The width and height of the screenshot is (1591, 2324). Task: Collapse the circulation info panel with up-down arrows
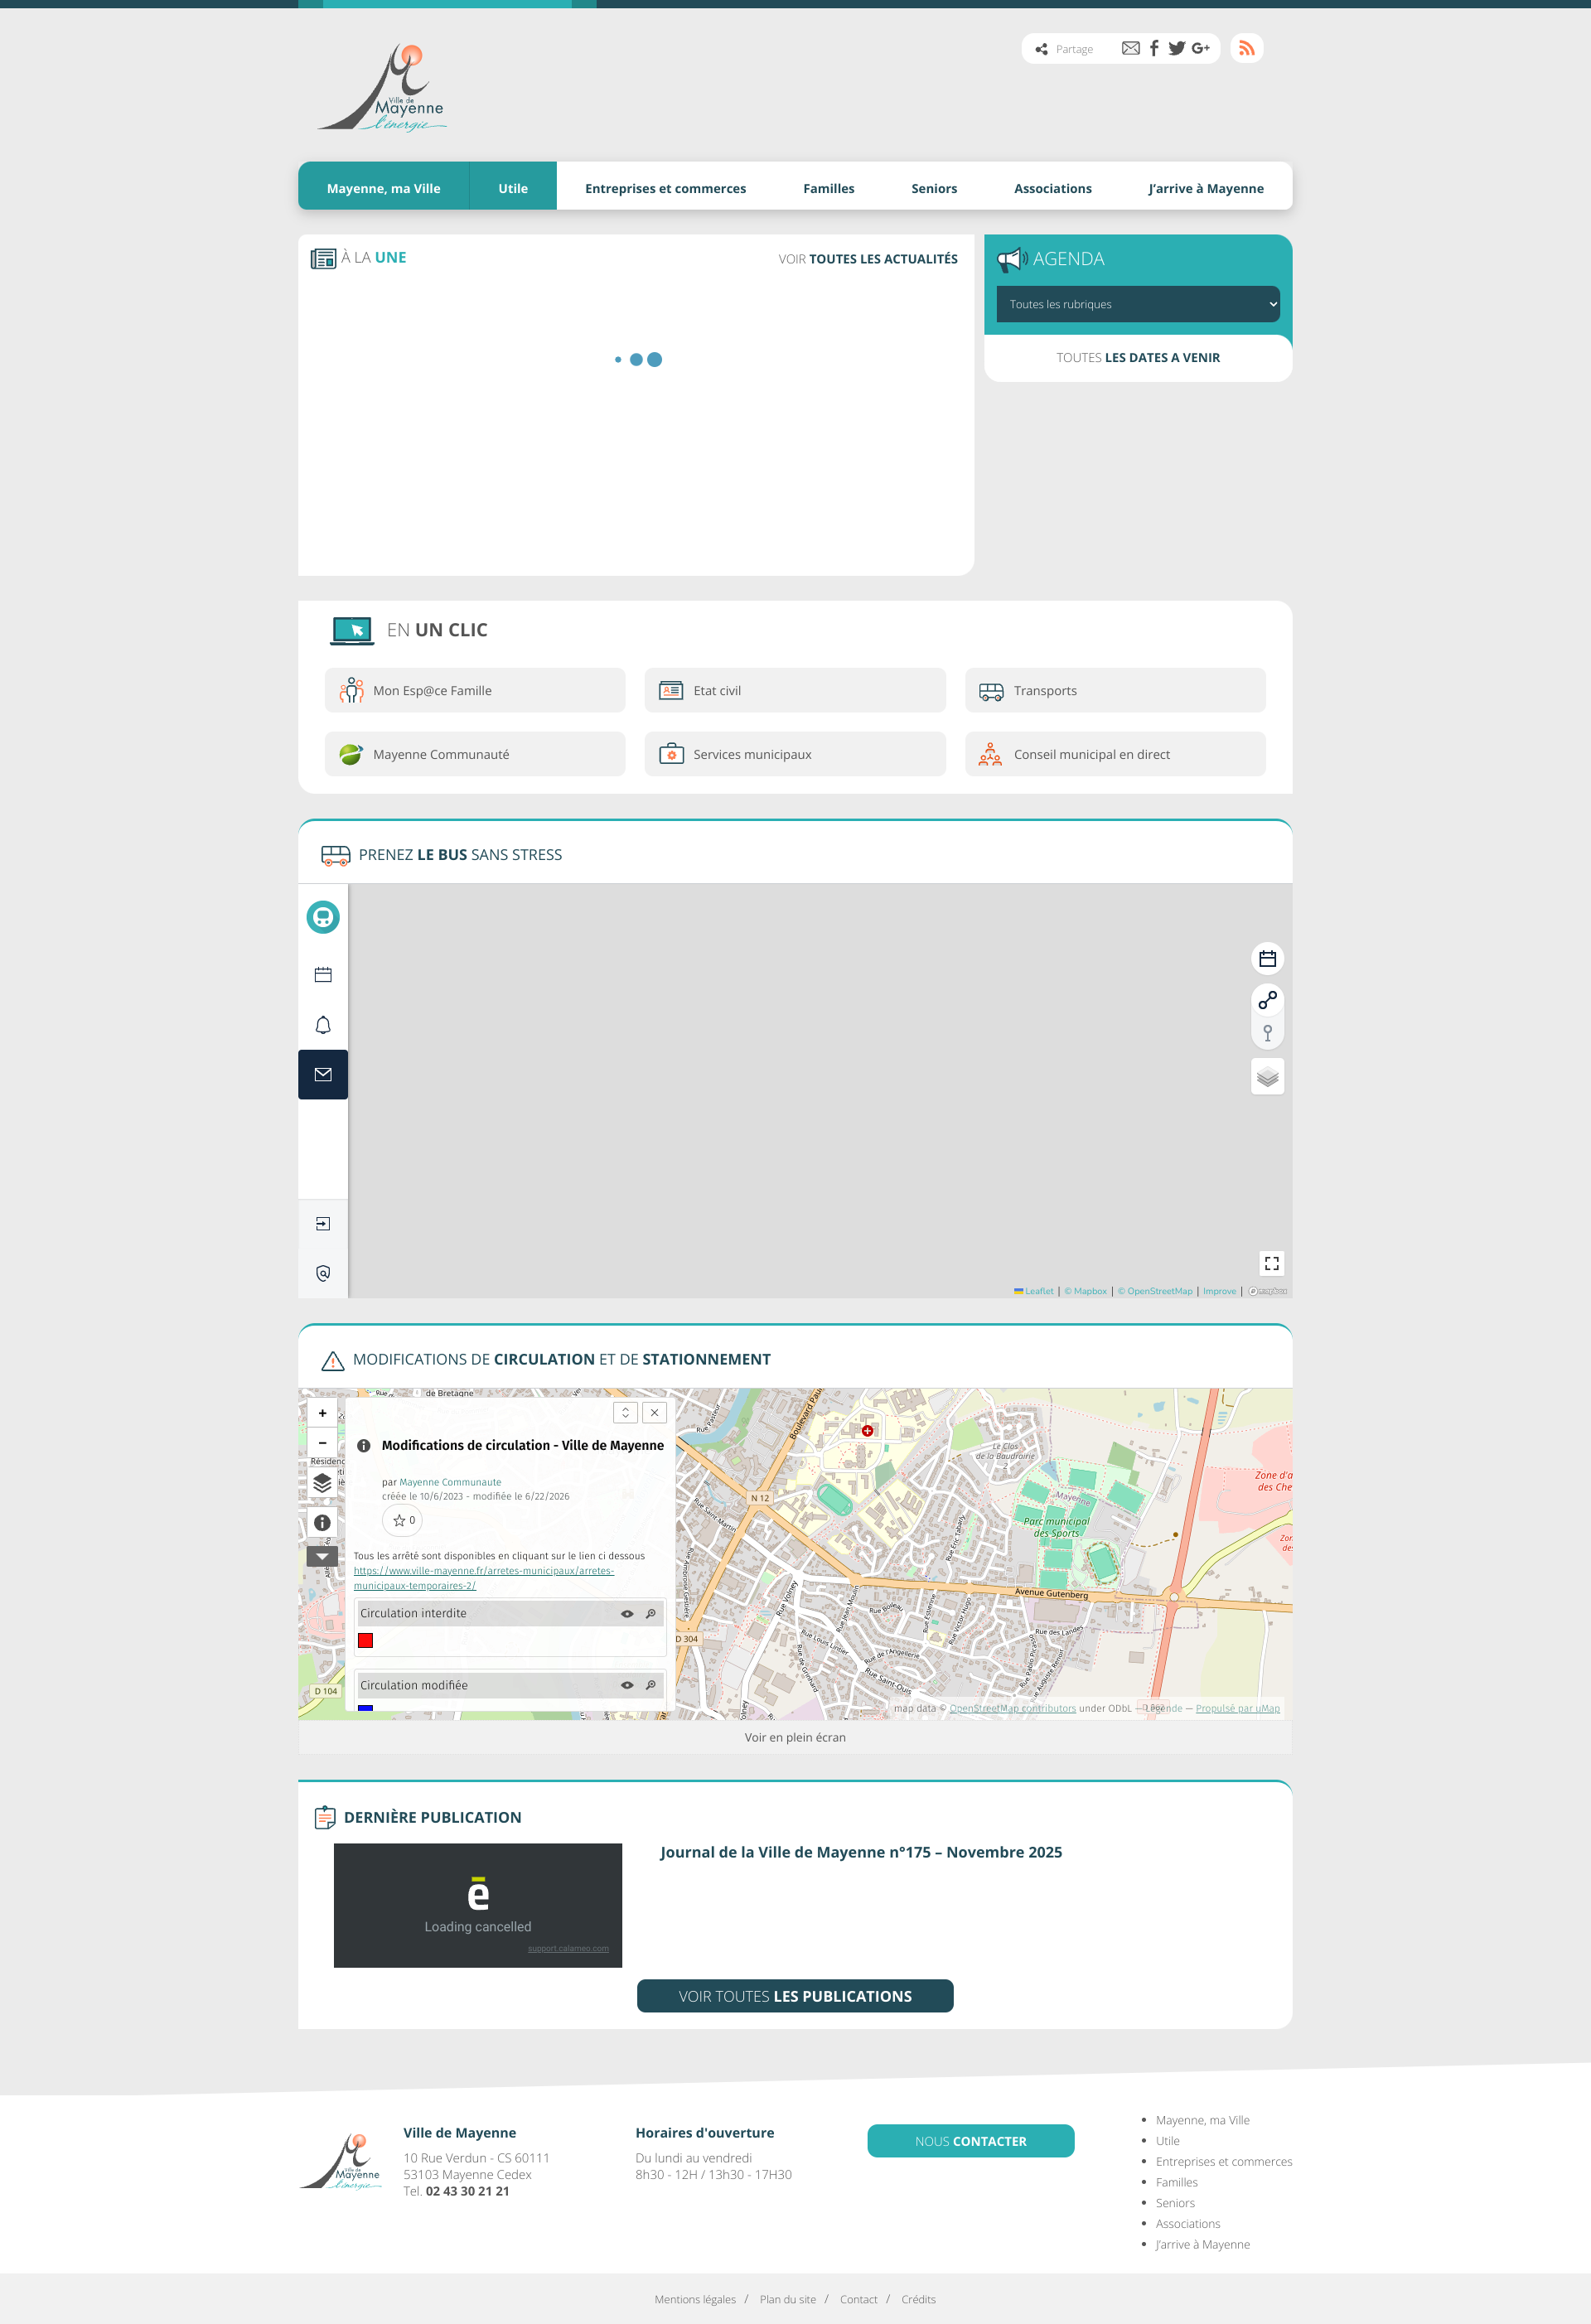(x=625, y=1412)
